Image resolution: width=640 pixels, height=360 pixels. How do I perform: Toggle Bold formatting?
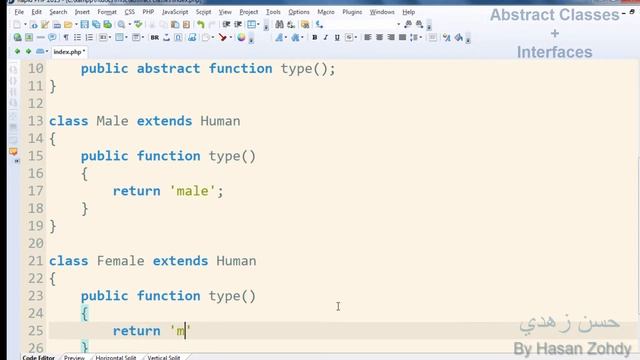tap(314, 38)
